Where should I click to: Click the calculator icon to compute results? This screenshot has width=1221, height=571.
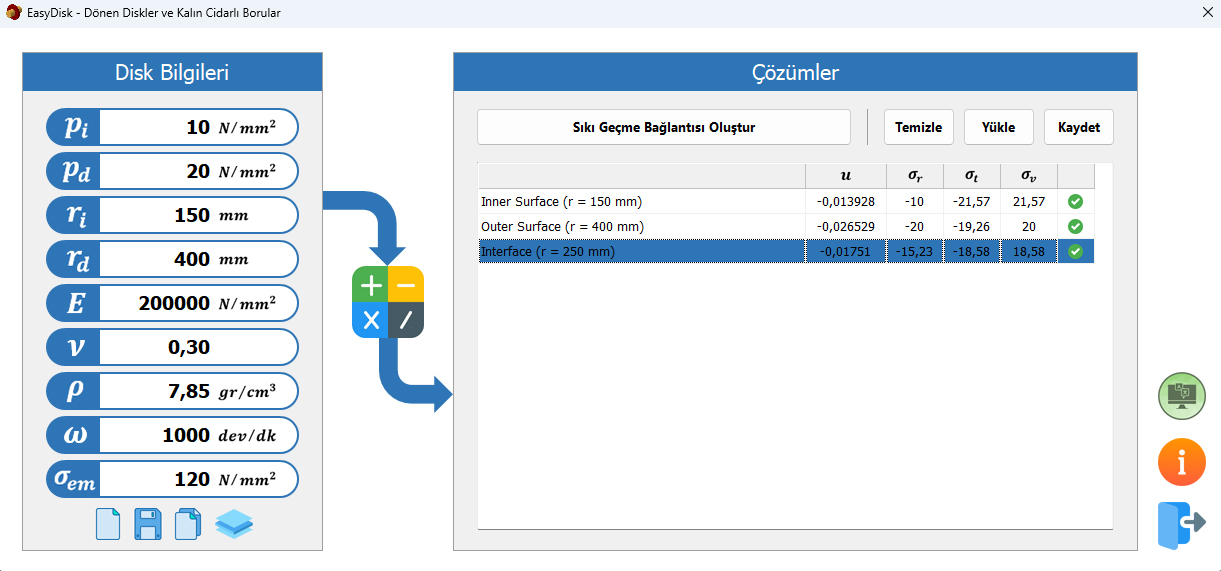(x=388, y=303)
